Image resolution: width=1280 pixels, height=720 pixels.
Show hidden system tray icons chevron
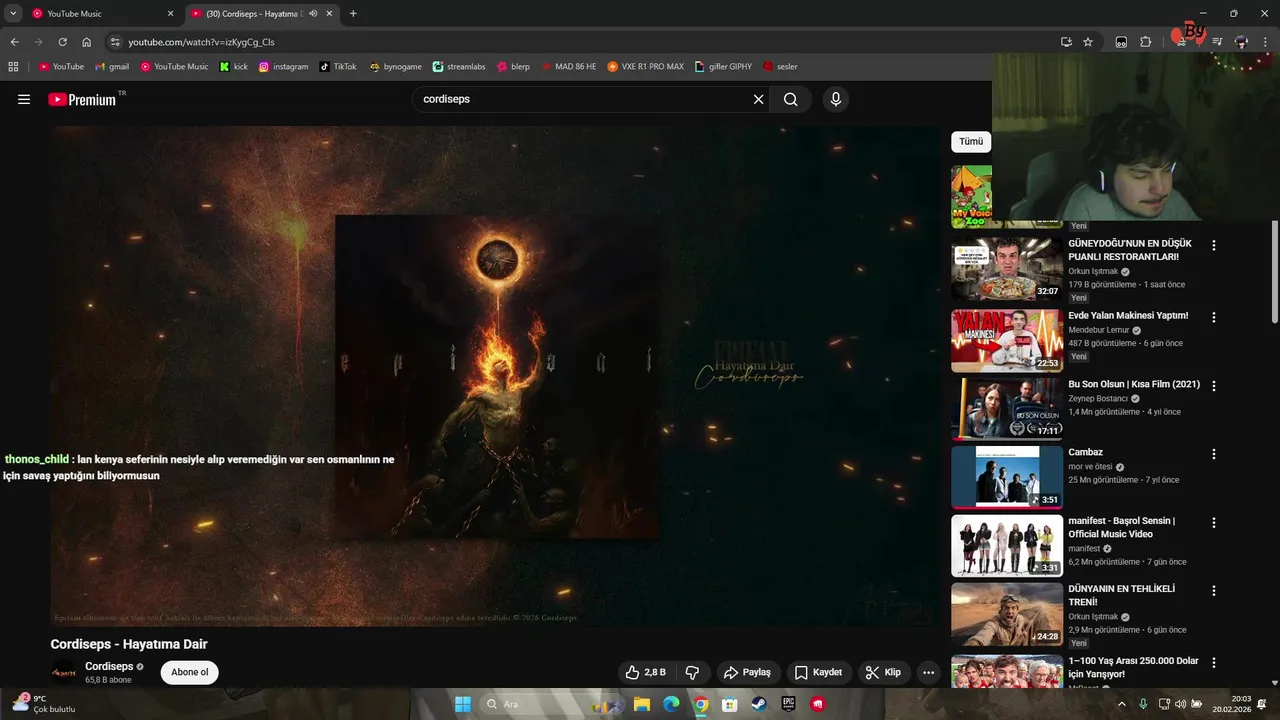pos(1122,704)
